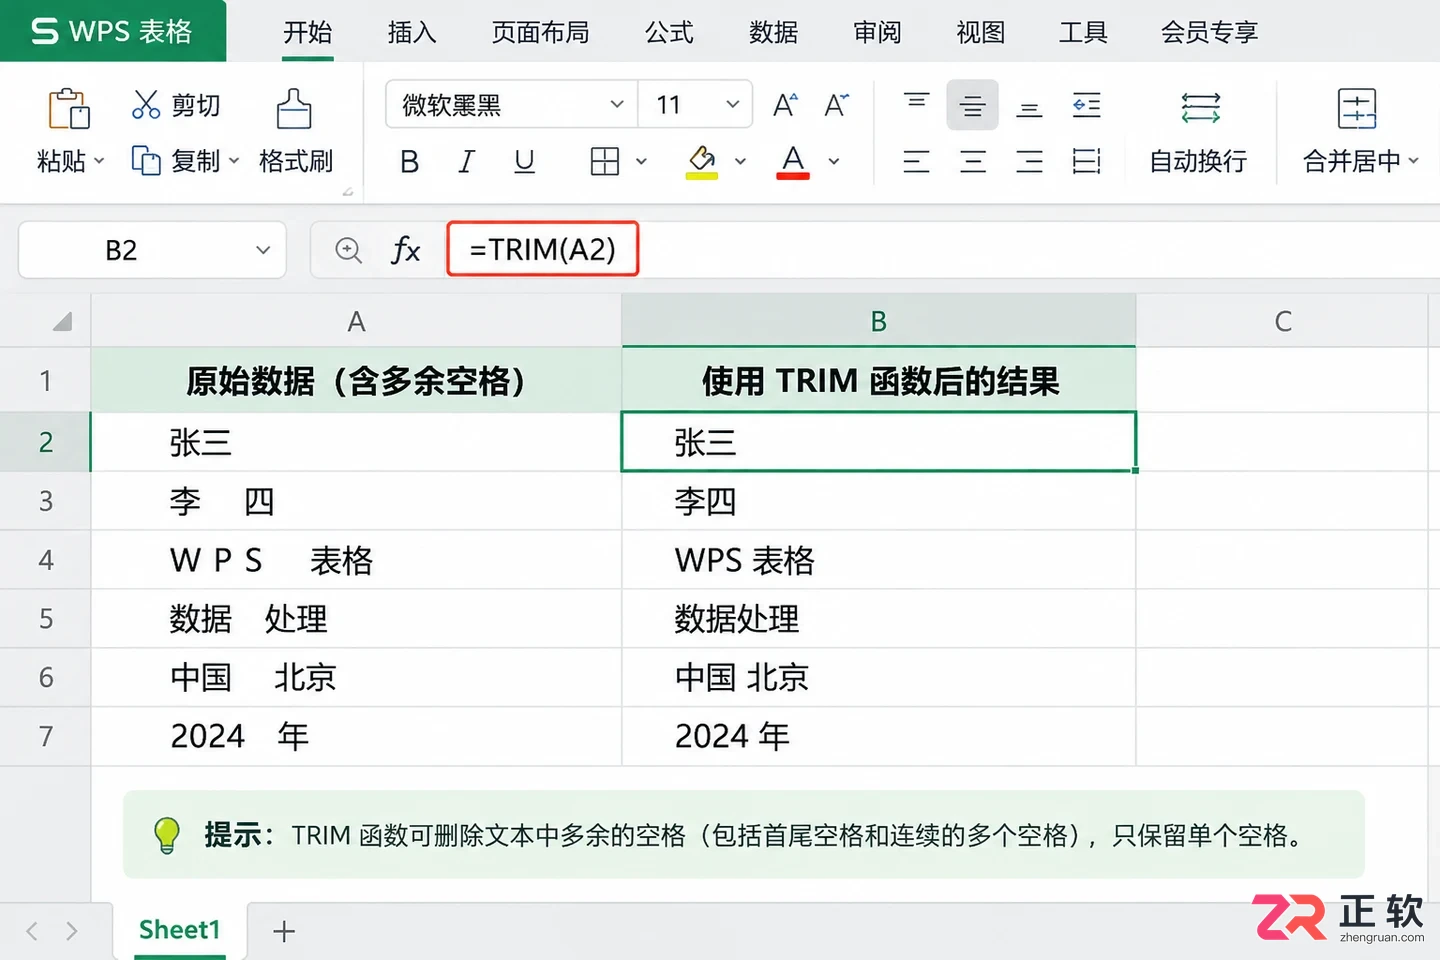Viewport: 1440px width, 960px height.
Task: Open the Merge and Center dropdown arrow
Action: point(1413,161)
